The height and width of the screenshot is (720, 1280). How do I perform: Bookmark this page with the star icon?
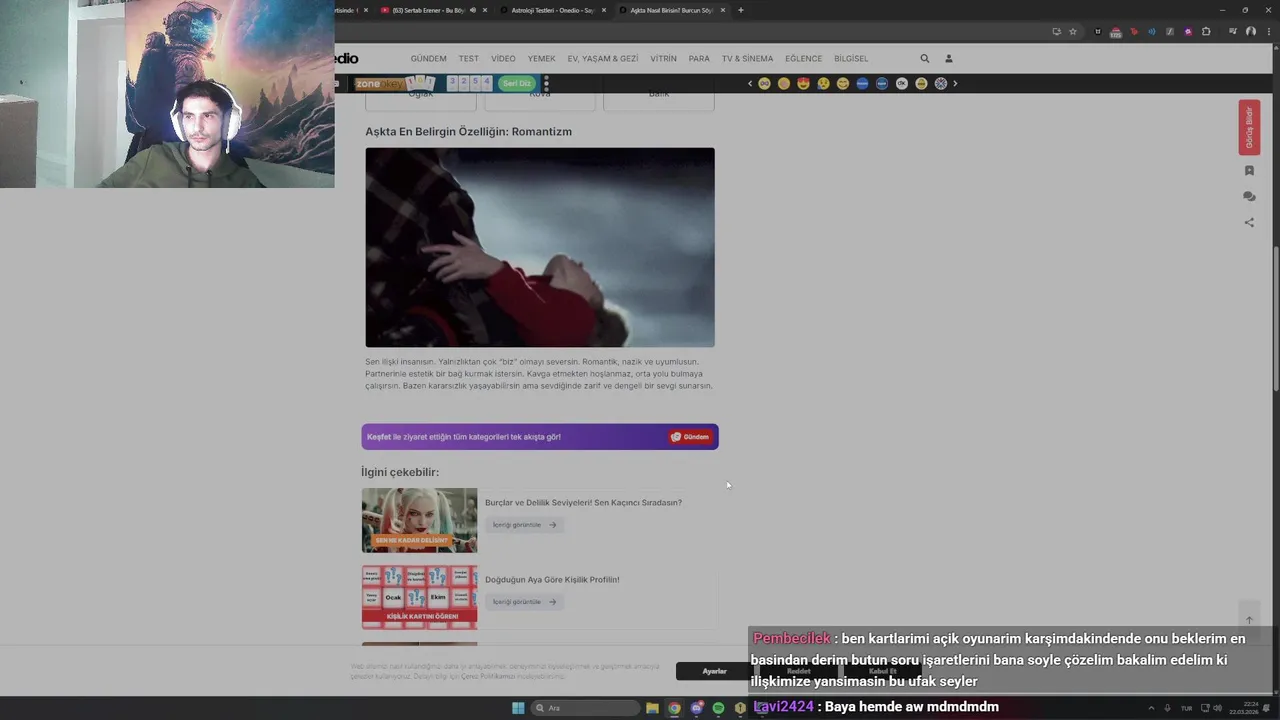click(1073, 31)
